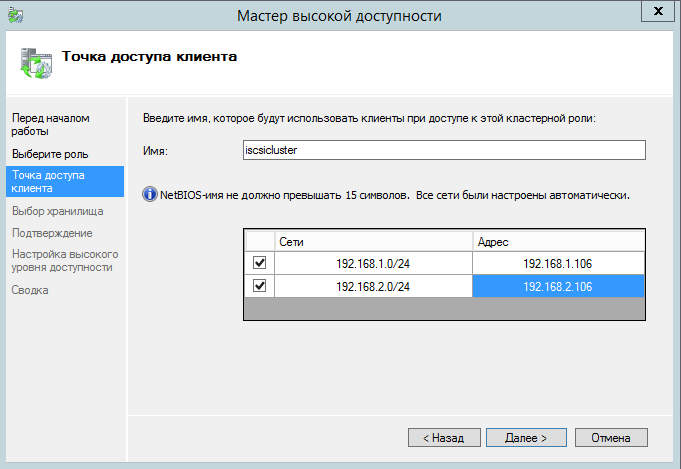Go to the 'Выберите роль' step
681x469 pixels.
50,154
